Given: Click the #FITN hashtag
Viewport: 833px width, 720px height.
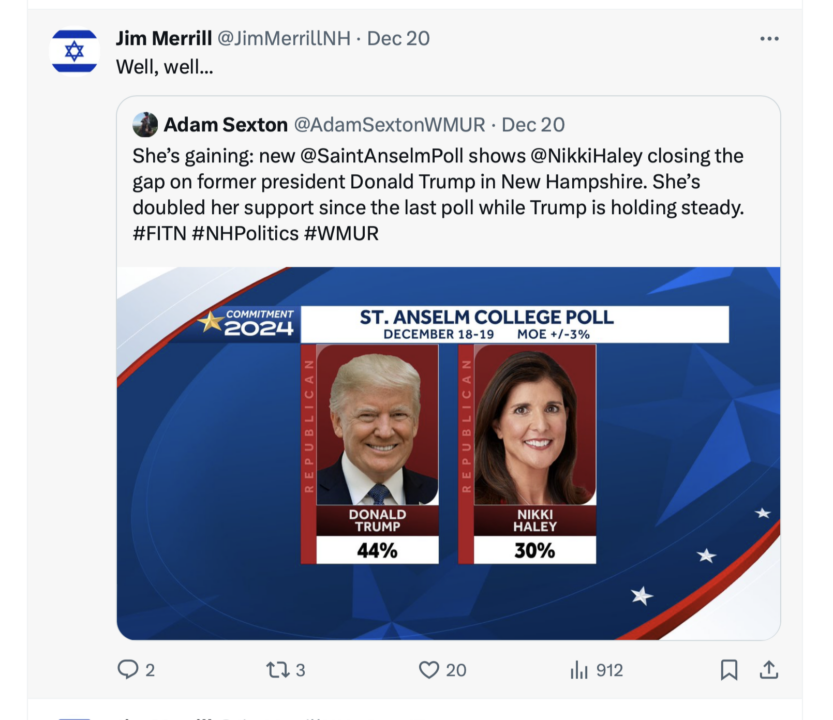Looking at the screenshot, I should coord(159,233).
